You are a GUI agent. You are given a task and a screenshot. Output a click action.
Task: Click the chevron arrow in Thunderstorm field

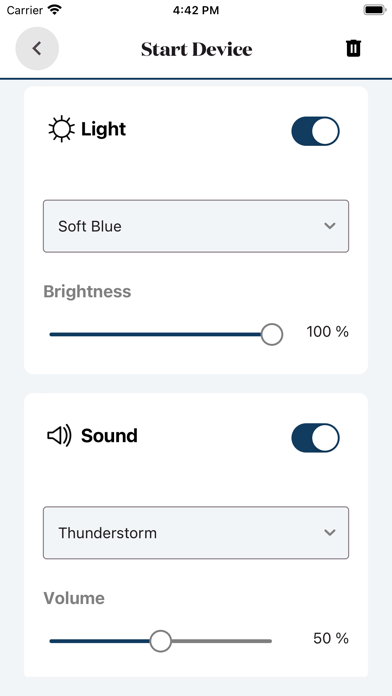click(329, 532)
